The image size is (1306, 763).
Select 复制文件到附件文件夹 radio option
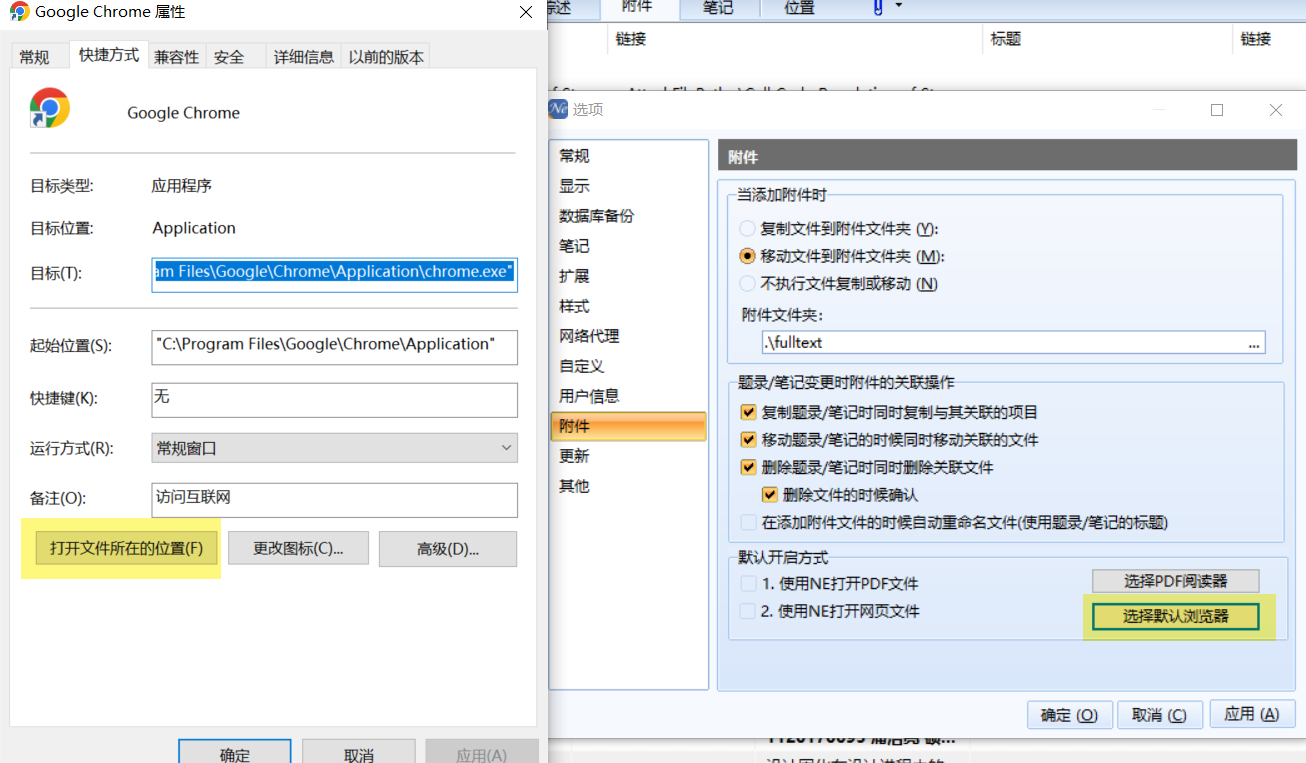point(747,229)
